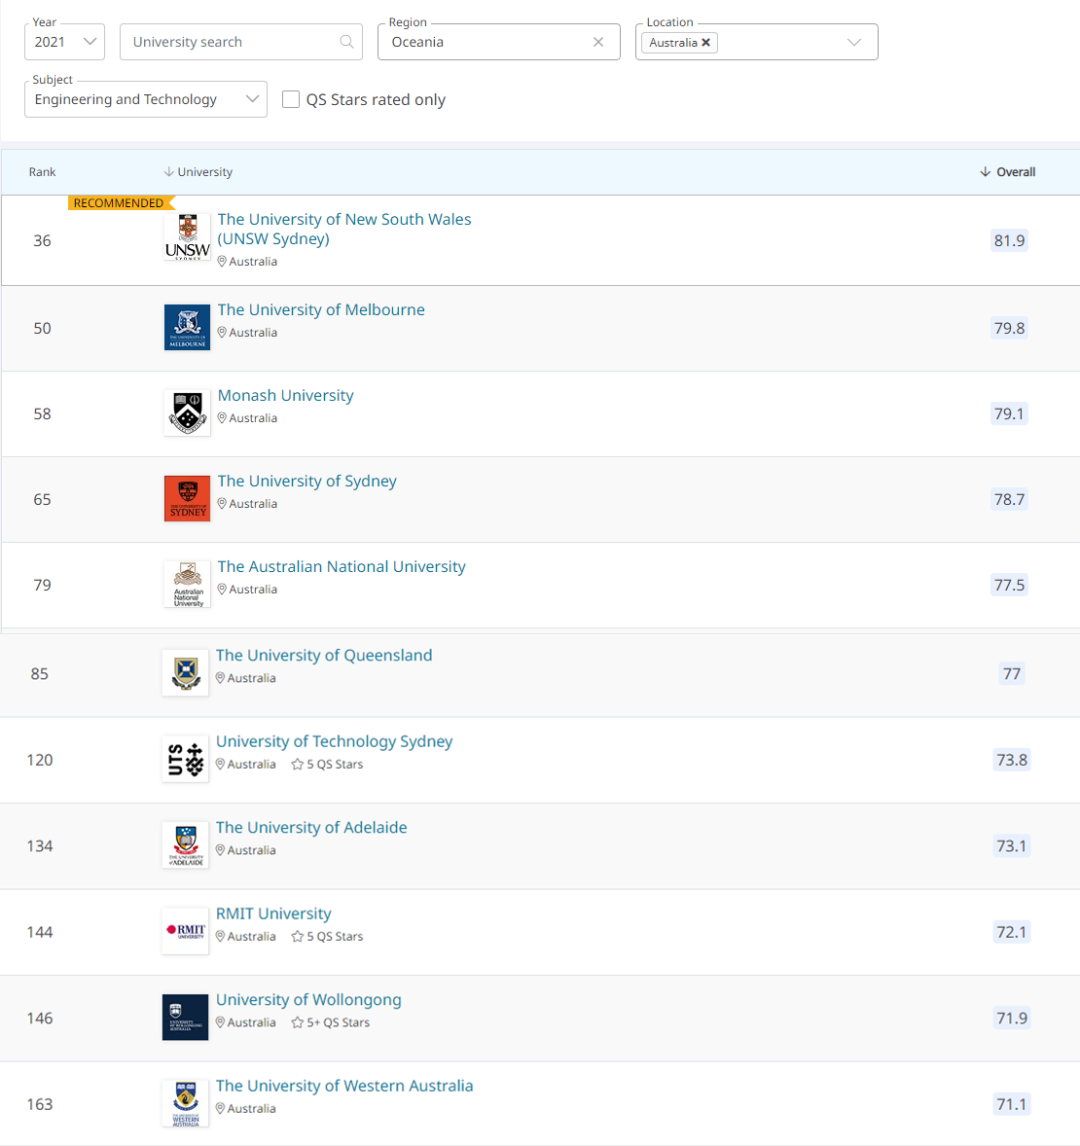Viewport: 1080px width, 1146px height.
Task: Click the location pin under University of Melbourne
Action: pyautogui.click(x=222, y=332)
